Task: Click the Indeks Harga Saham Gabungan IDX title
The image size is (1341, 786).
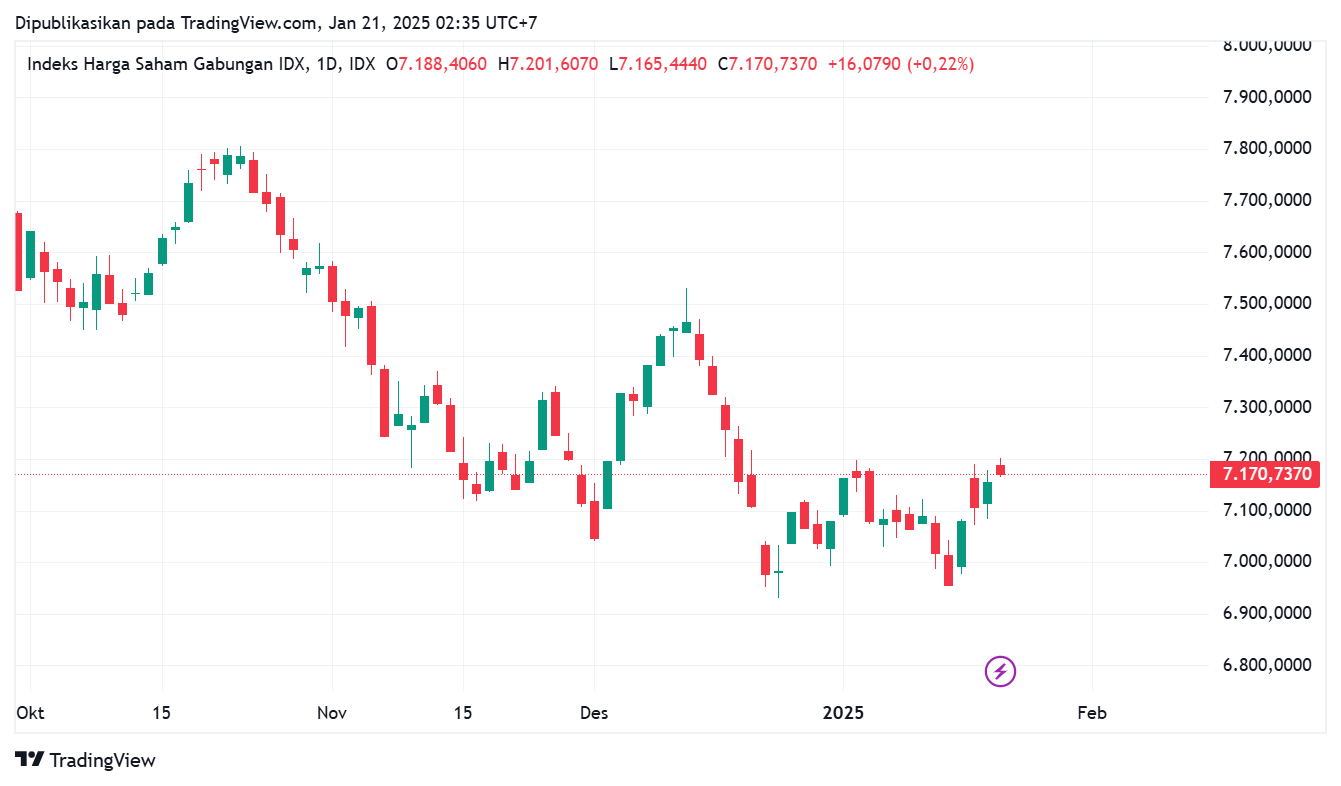Action: point(165,64)
